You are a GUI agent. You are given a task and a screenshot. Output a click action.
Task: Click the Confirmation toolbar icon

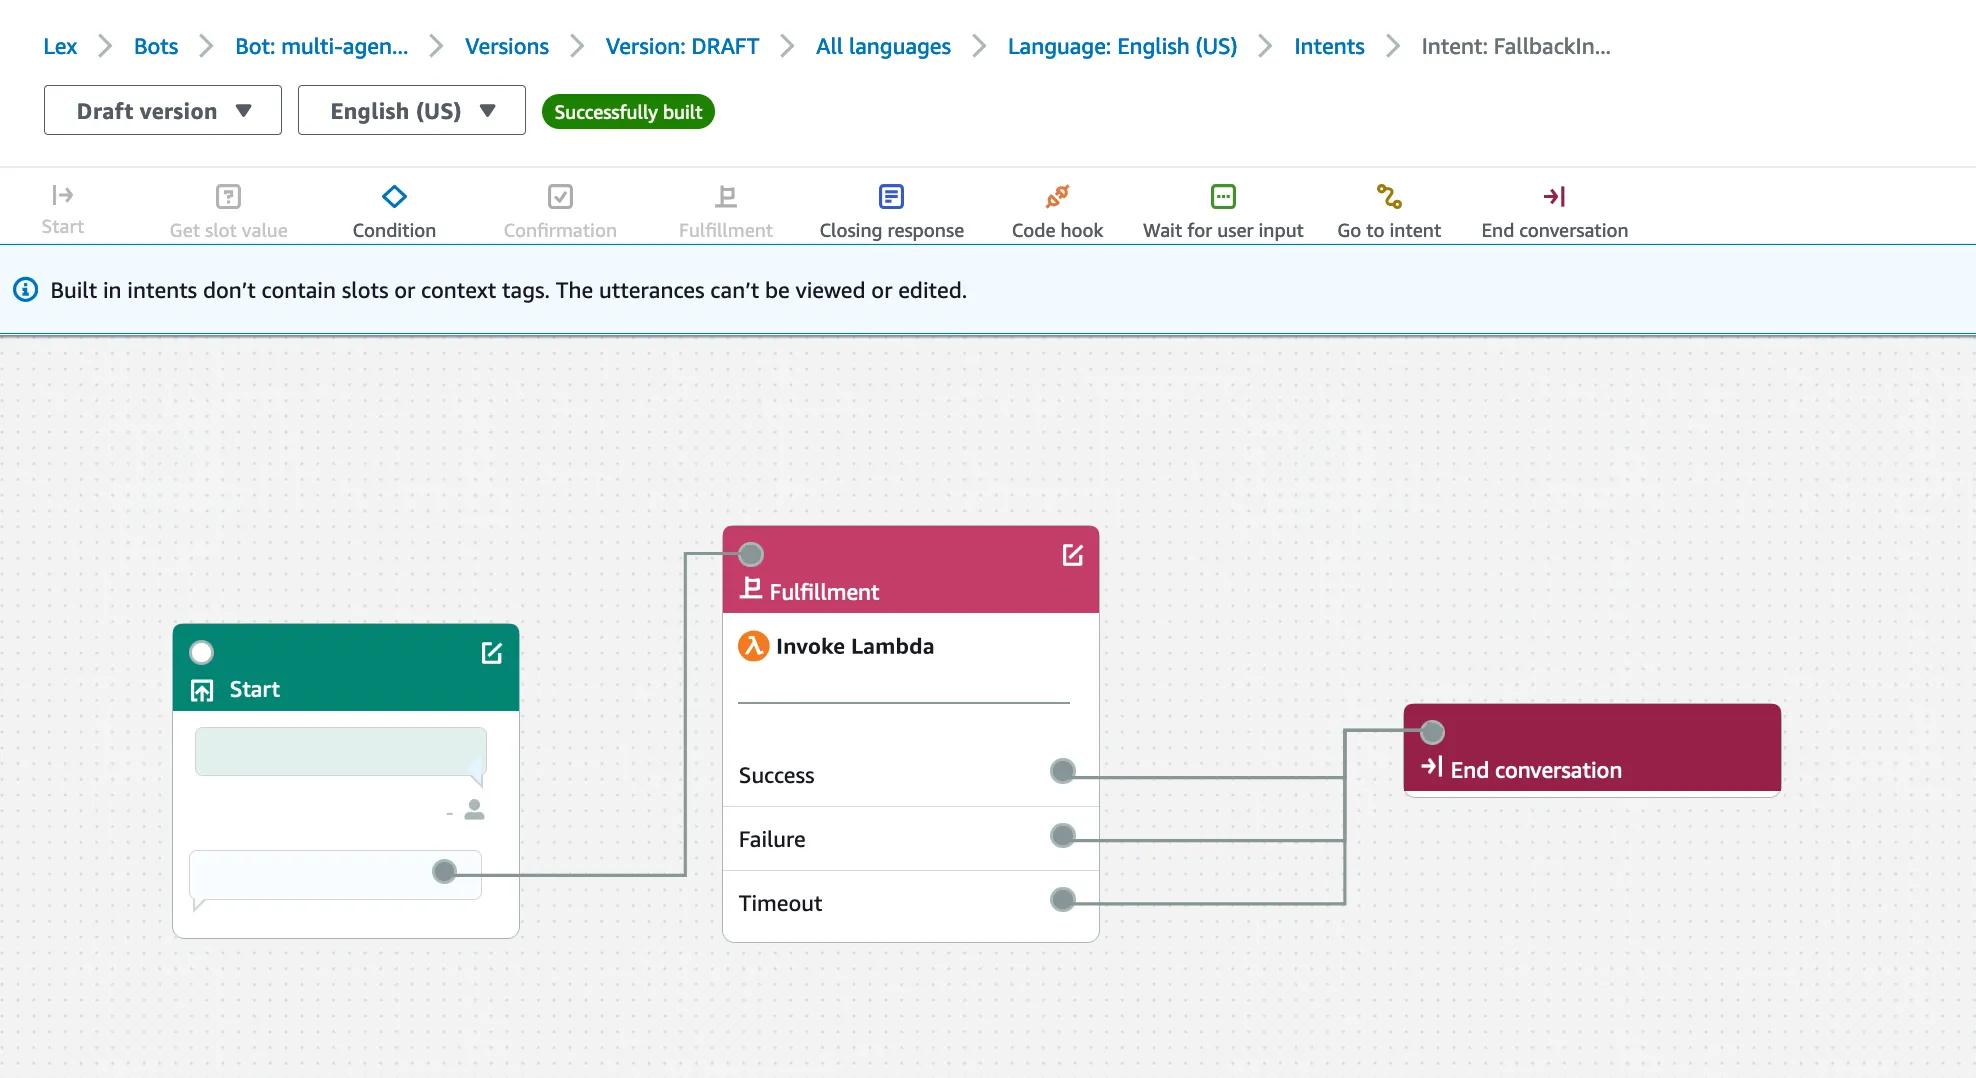coord(560,196)
